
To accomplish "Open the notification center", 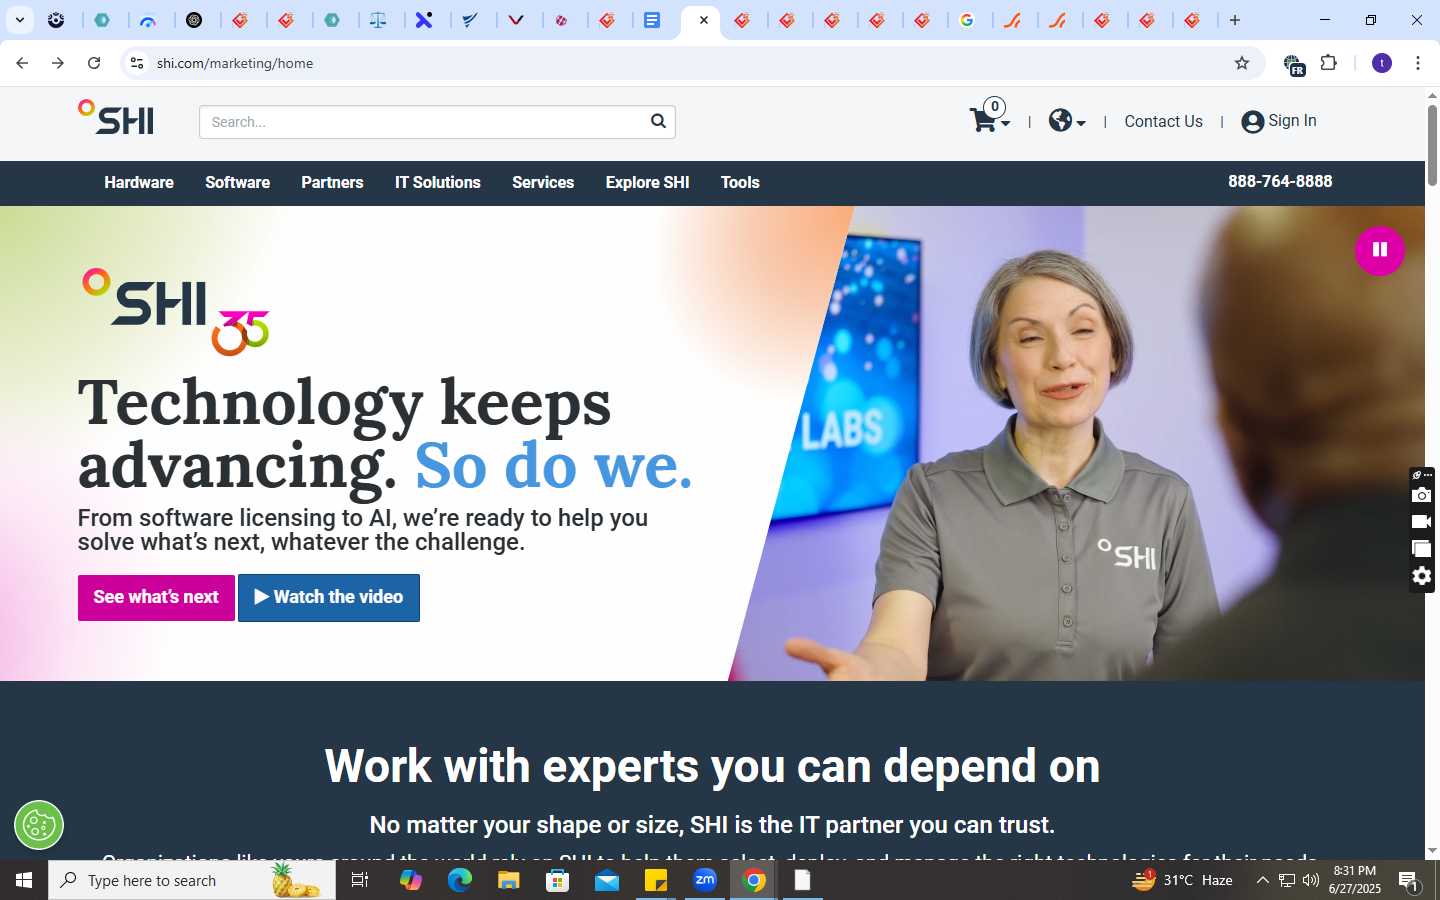I will 1409,881.
